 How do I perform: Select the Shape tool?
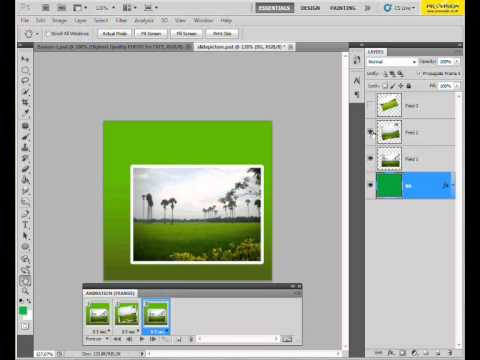(25, 247)
